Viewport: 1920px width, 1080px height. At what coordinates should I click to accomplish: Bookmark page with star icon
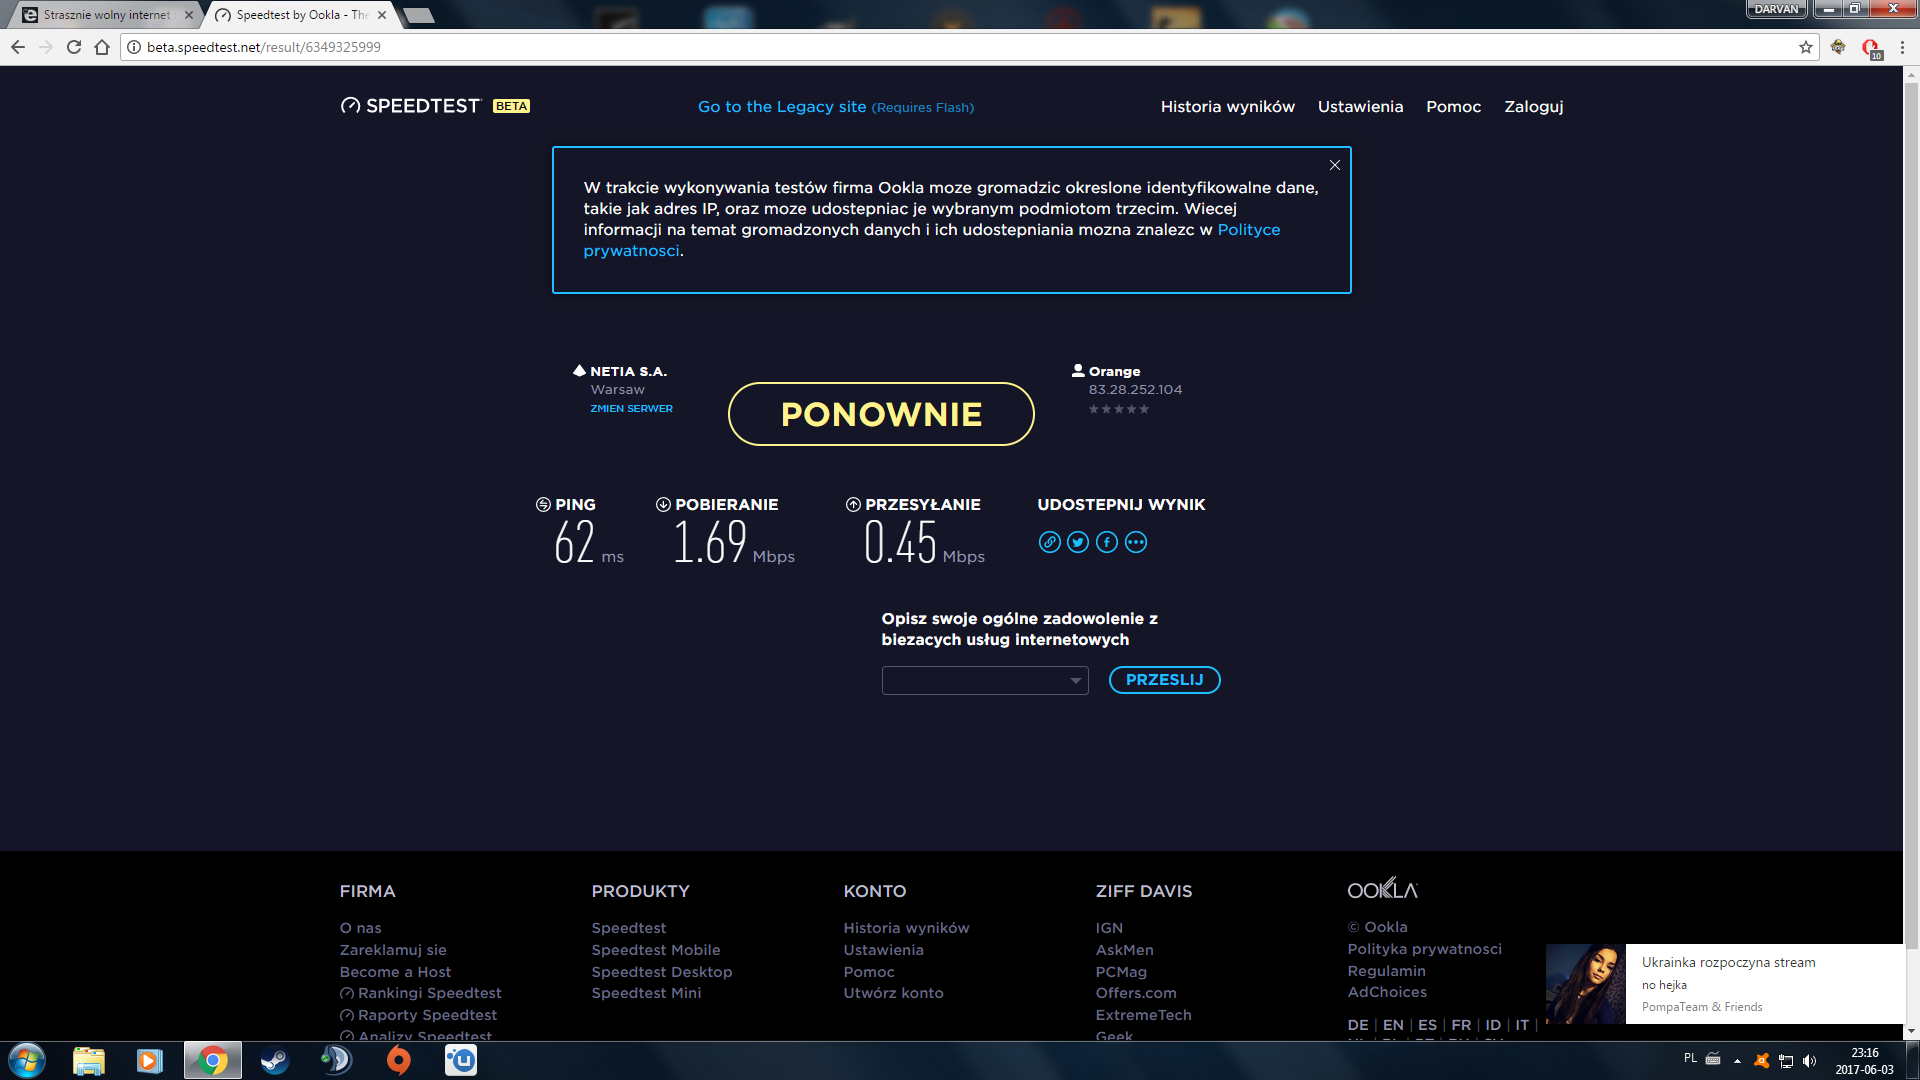click(x=1806, y=47)
